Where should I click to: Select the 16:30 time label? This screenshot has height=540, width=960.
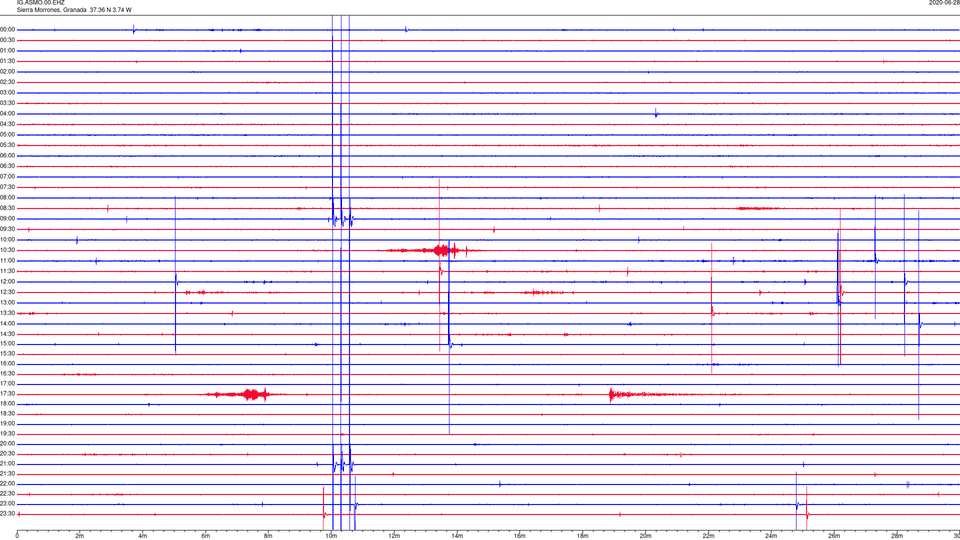pos(7,373)
